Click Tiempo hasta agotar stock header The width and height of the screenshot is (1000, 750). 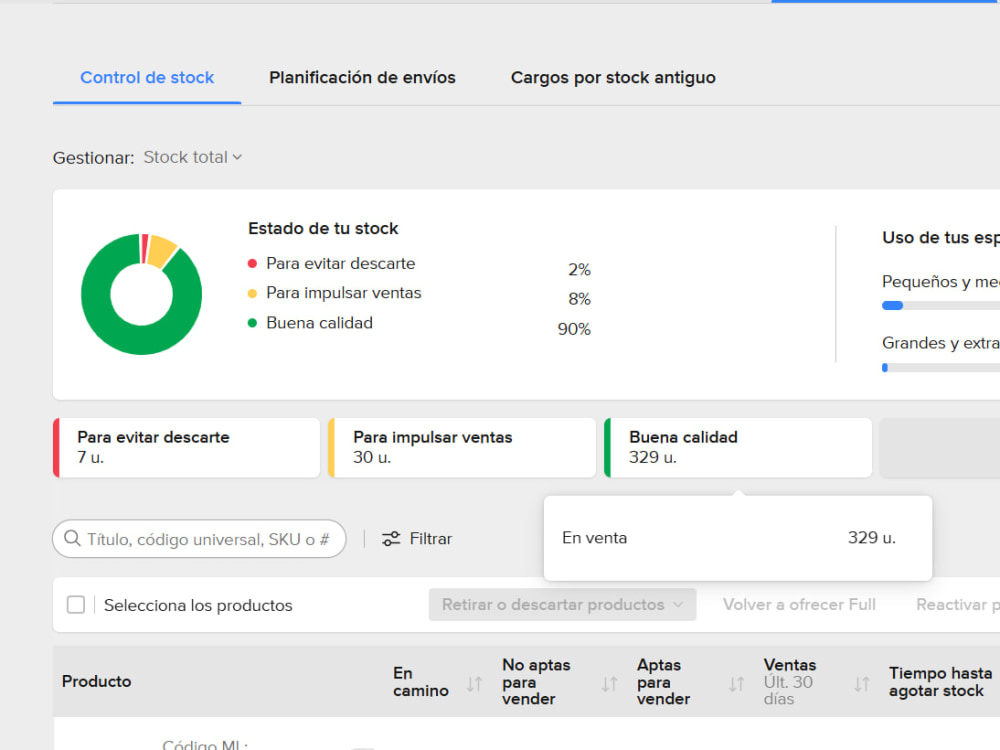[941, 682]
